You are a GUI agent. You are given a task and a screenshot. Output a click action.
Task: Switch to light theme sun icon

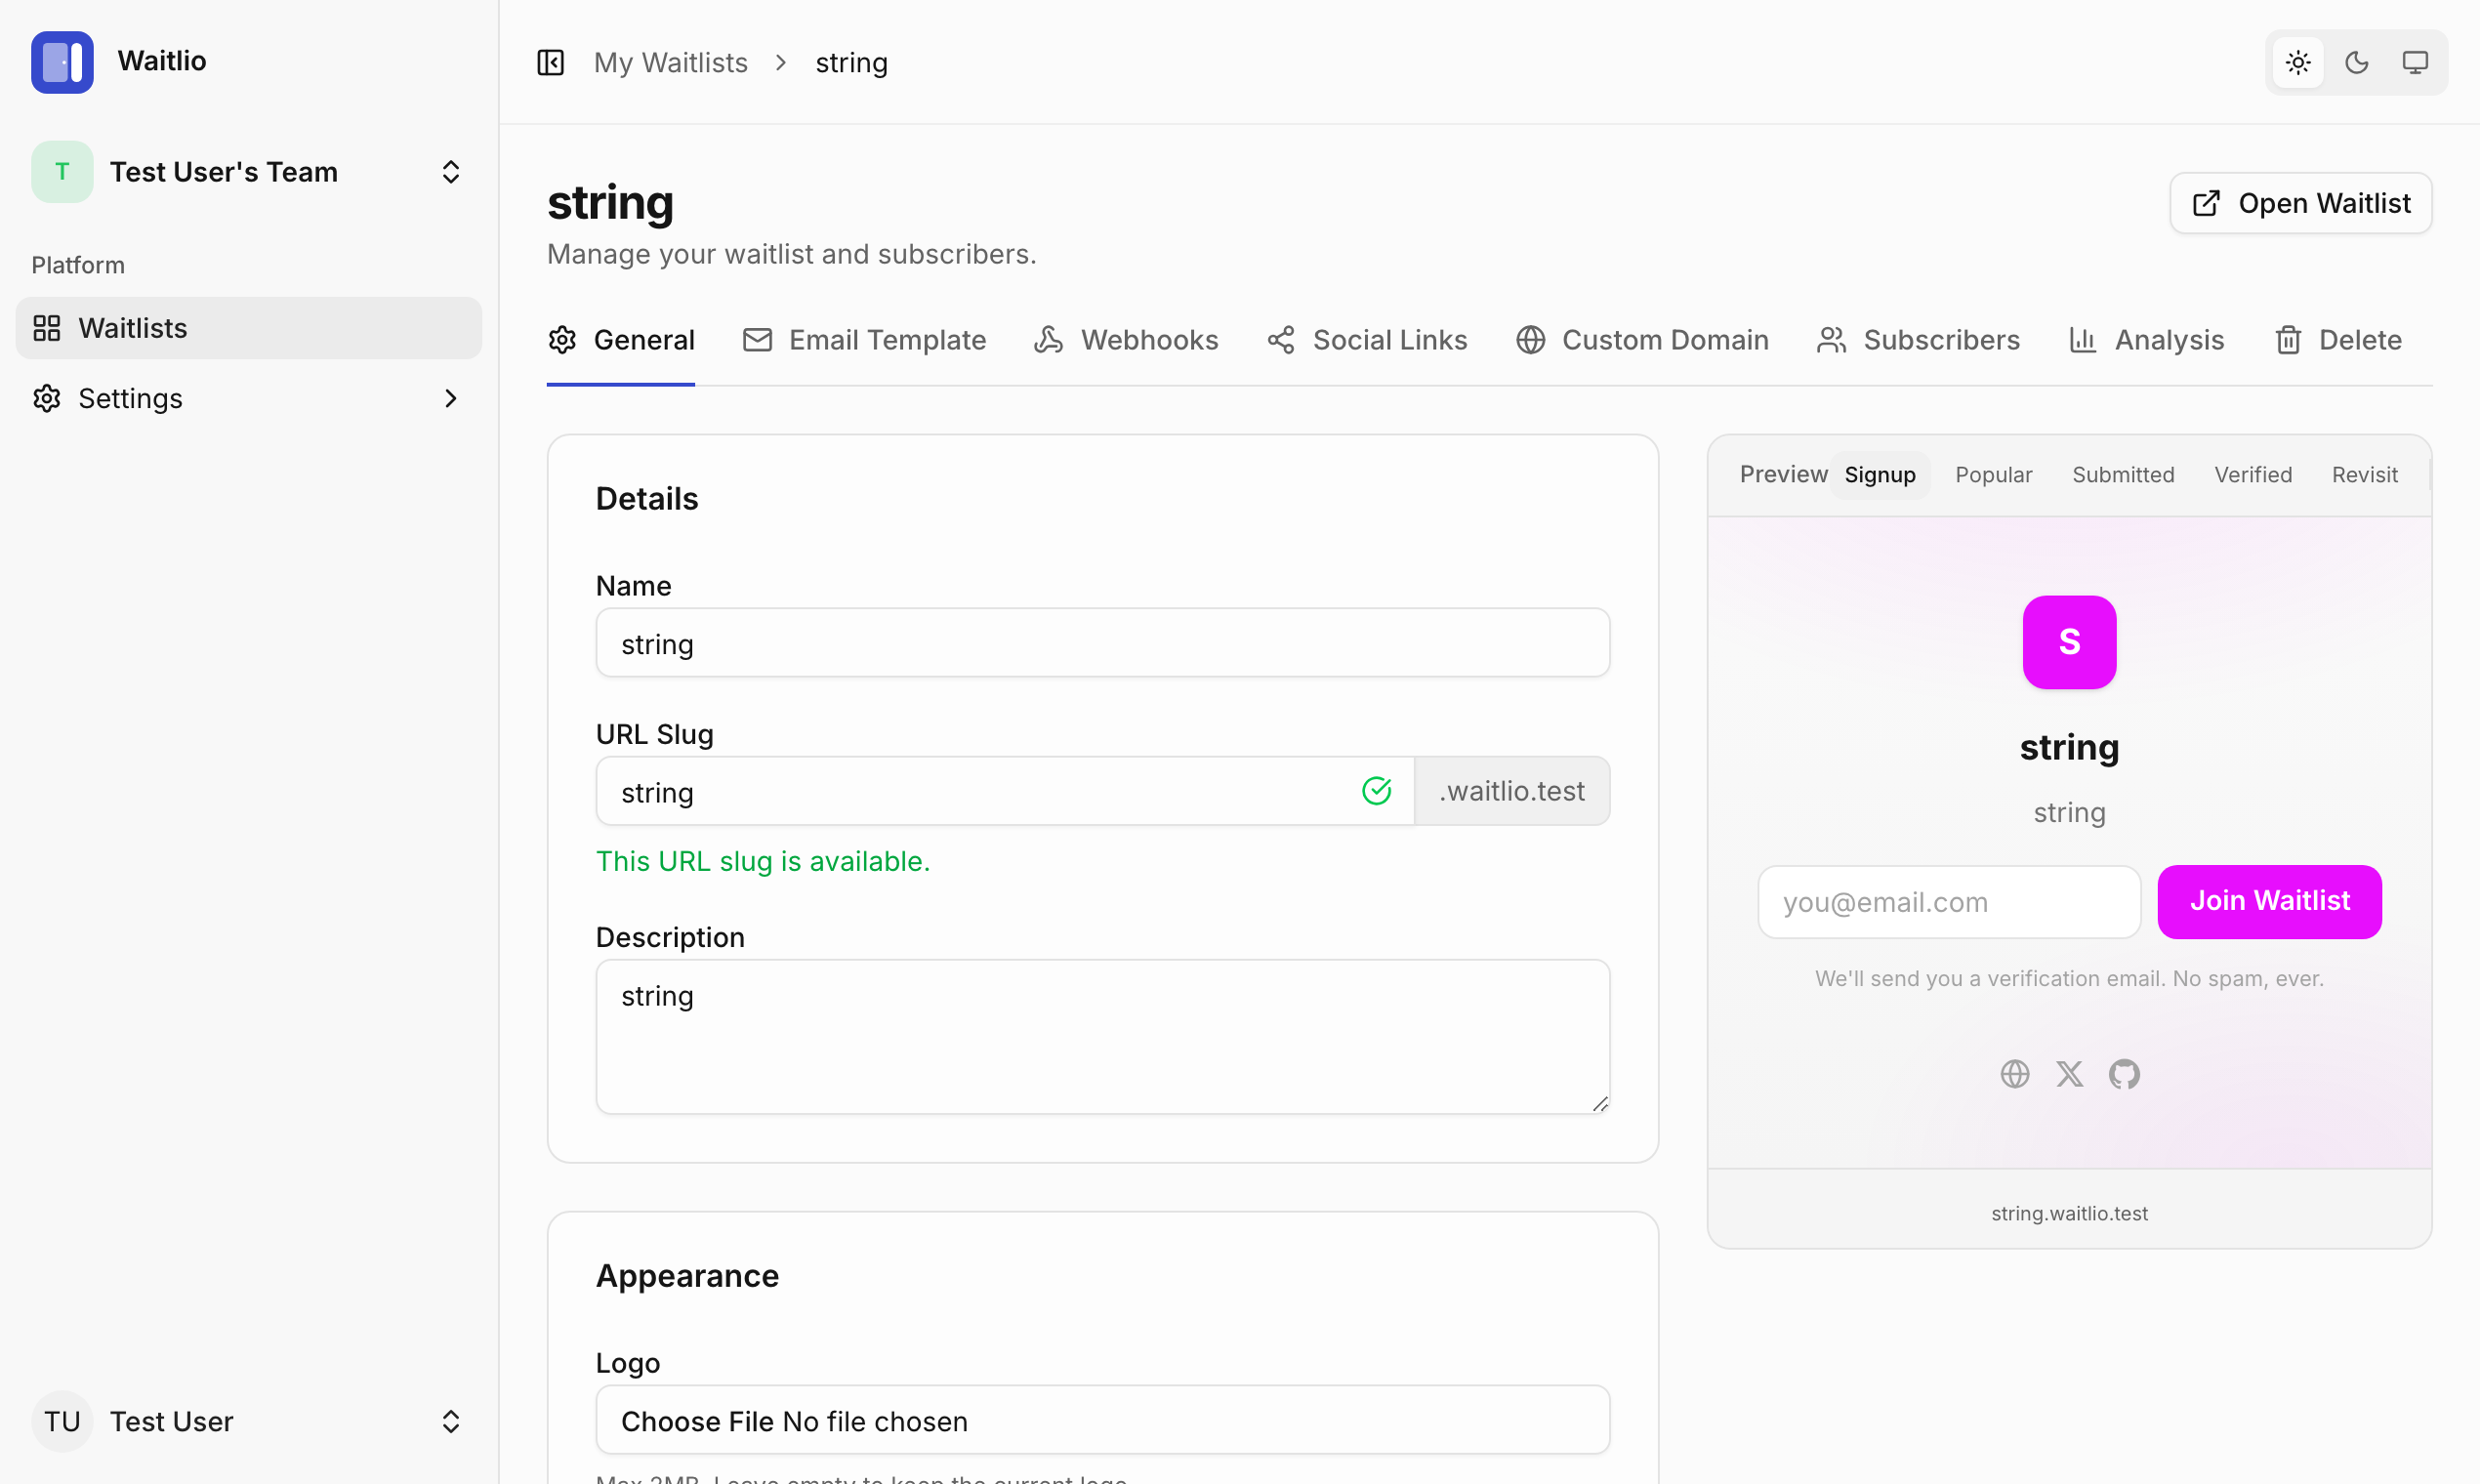pos(2298,62)
